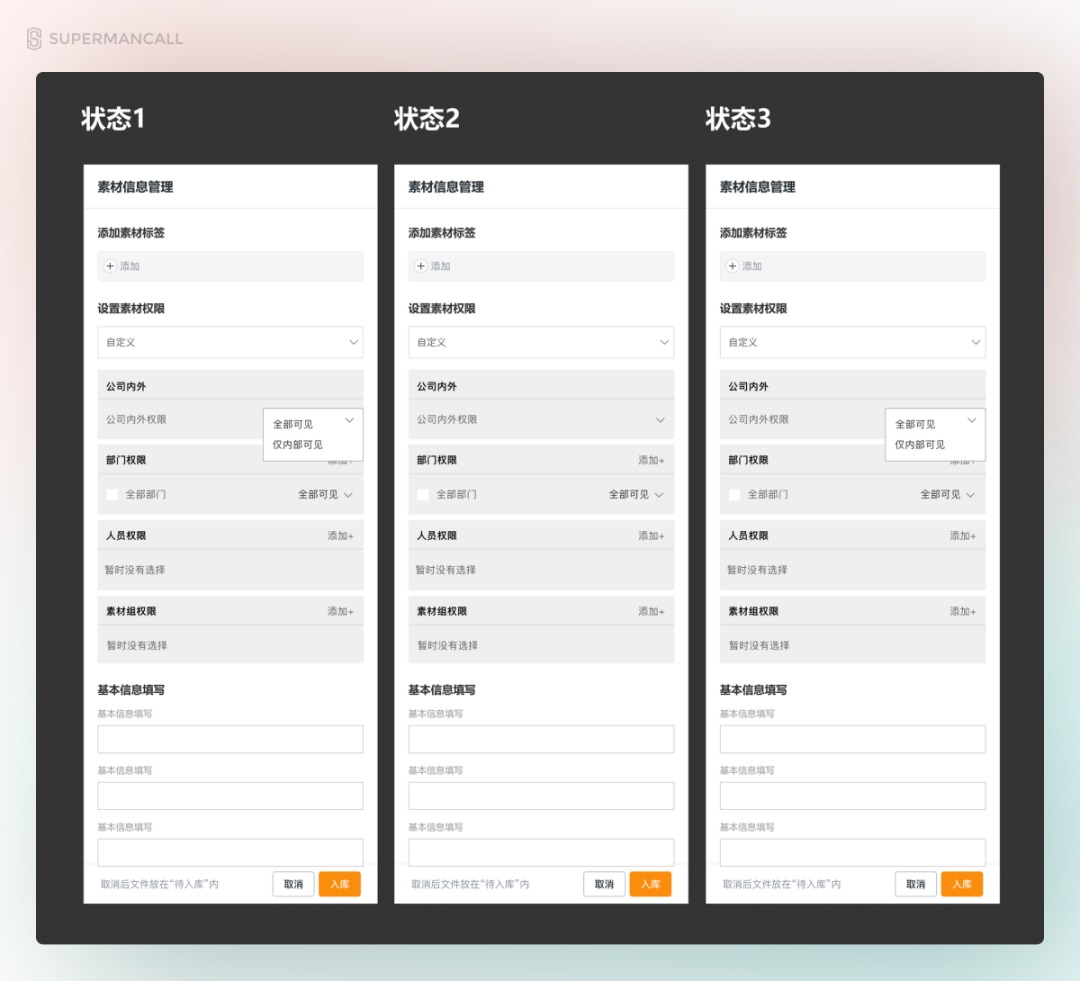Click the add-tag plus icon in 状态1 panel
Screen dimensions: 1080x981
click(x=110, y=266)
